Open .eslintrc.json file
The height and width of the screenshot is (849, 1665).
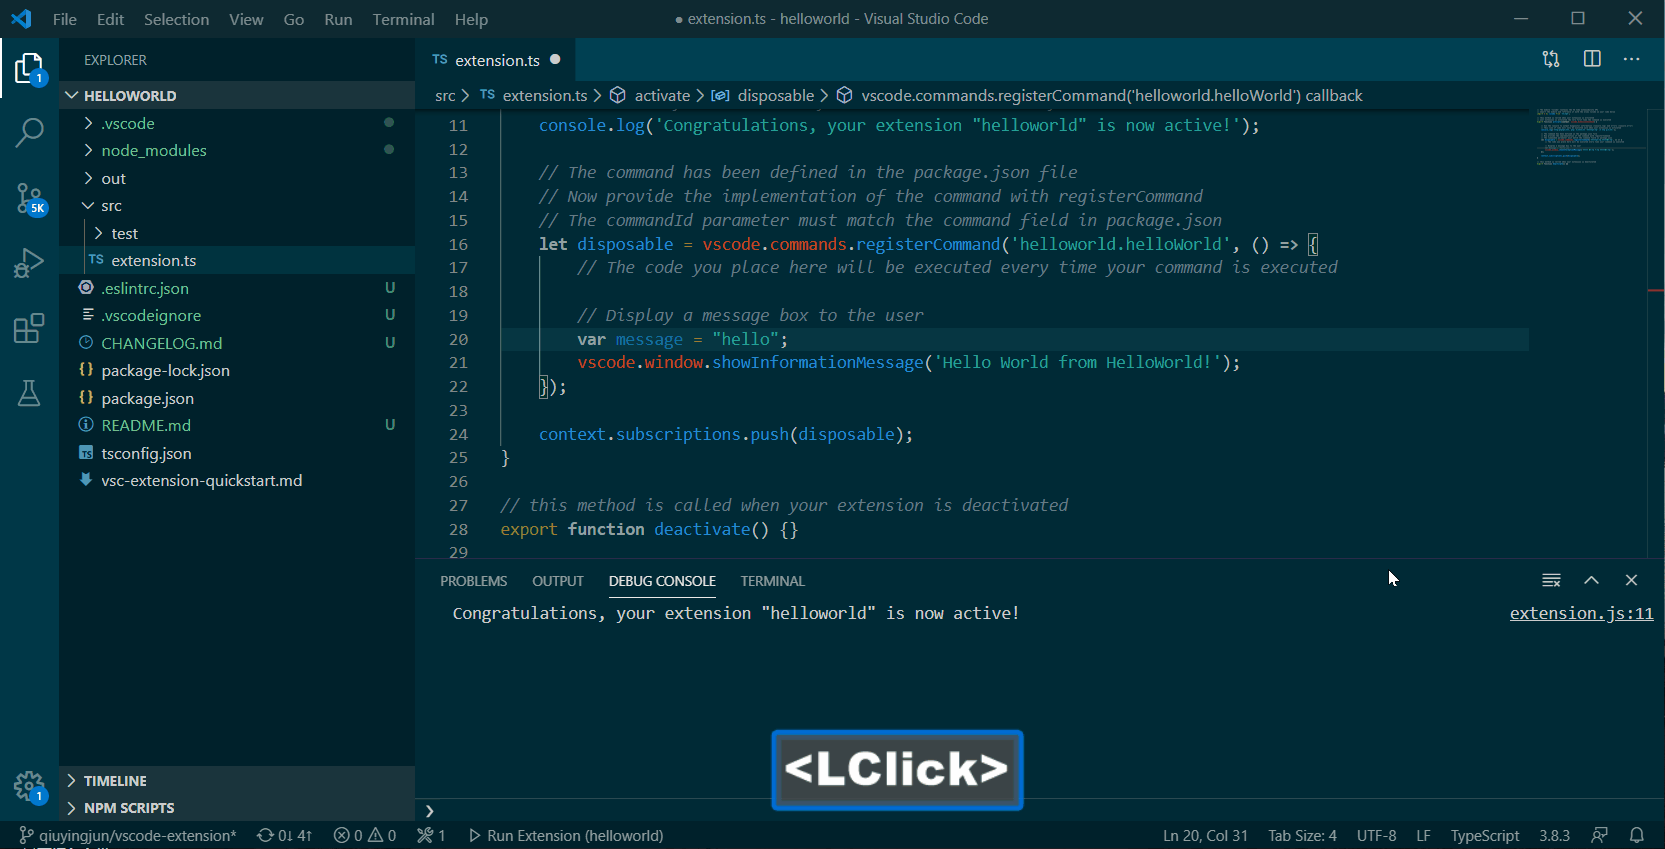click(x=237, y=288)
